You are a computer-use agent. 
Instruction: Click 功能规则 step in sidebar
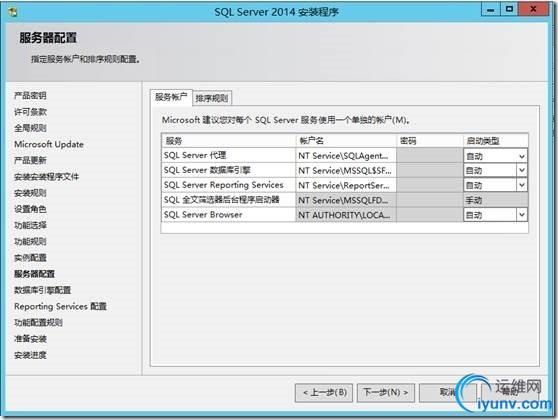[x=30, y=241]
